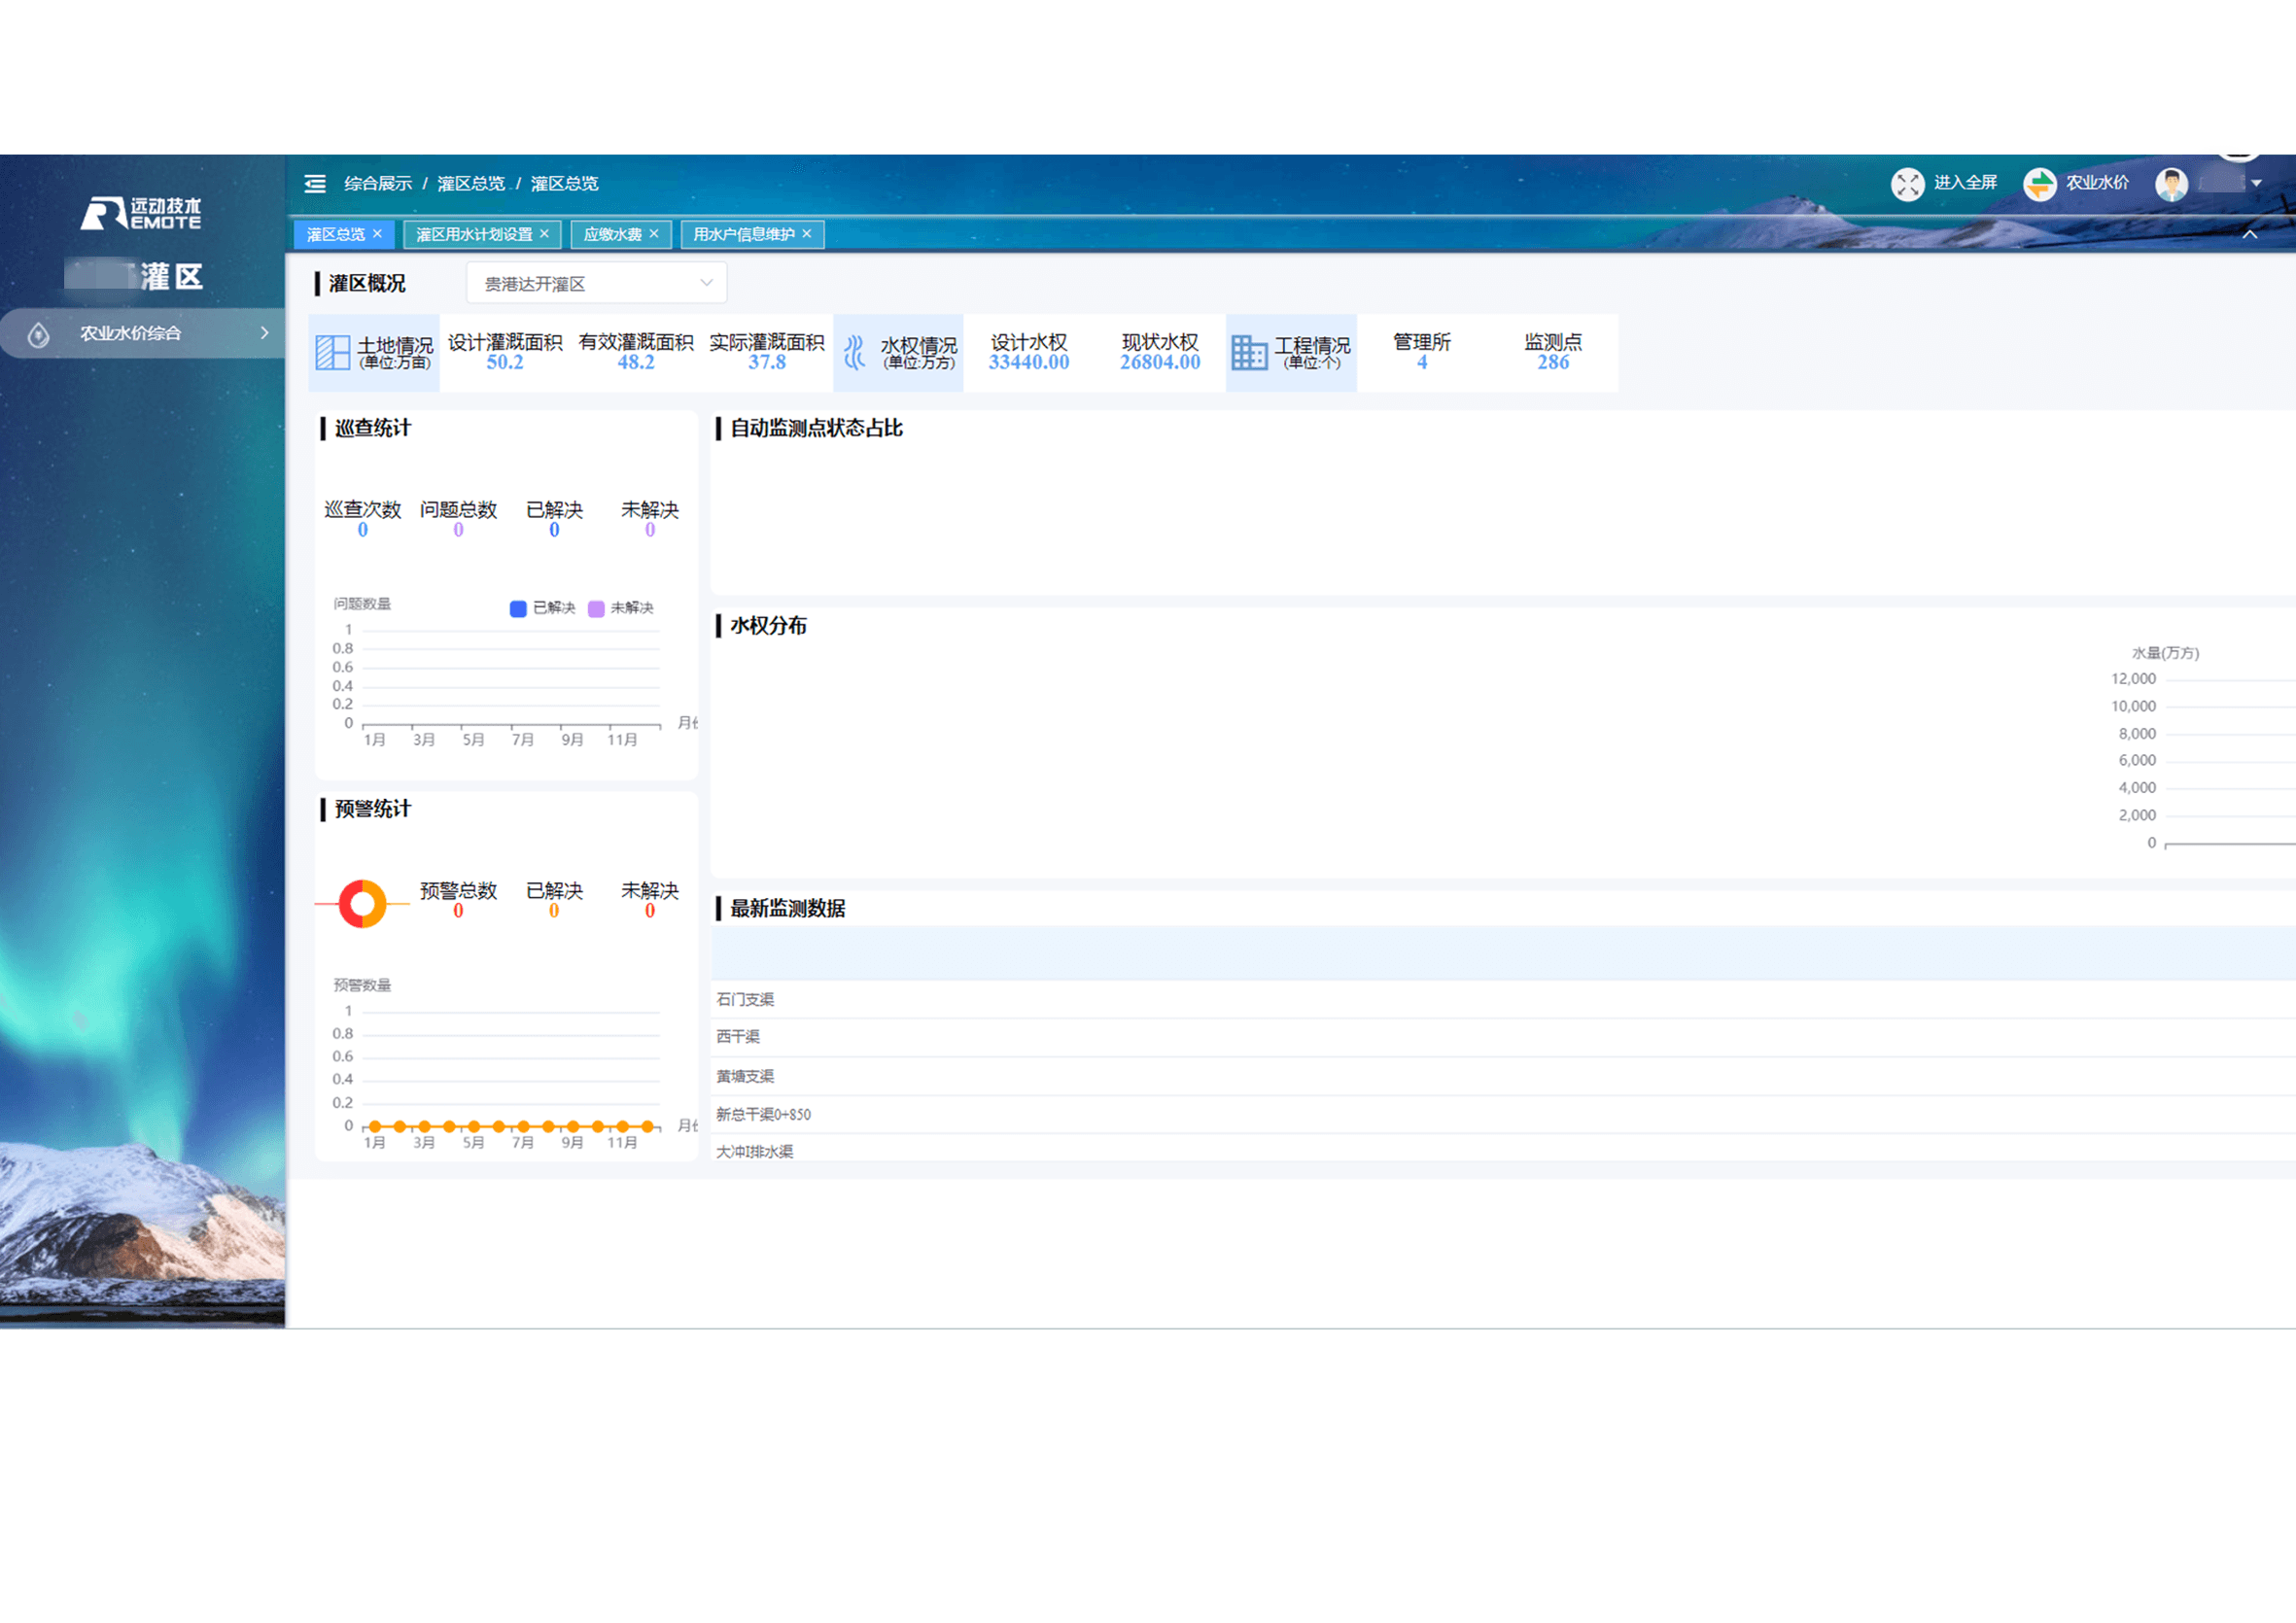Open the user account dropdown arrow
Viewport: 2296px width, 1623px height.
click(2256, 184)
